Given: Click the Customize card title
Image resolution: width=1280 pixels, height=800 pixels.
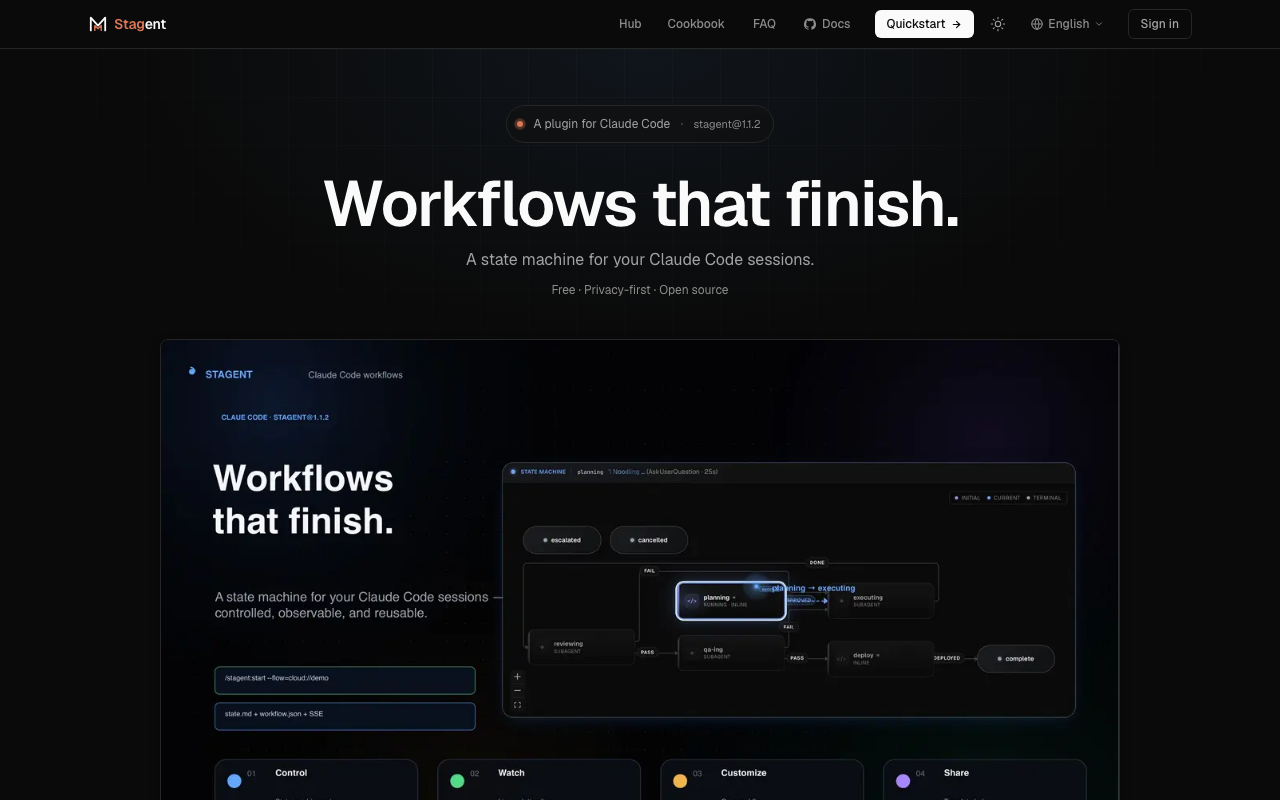Looking at the screenshot, I should [744, 773].
